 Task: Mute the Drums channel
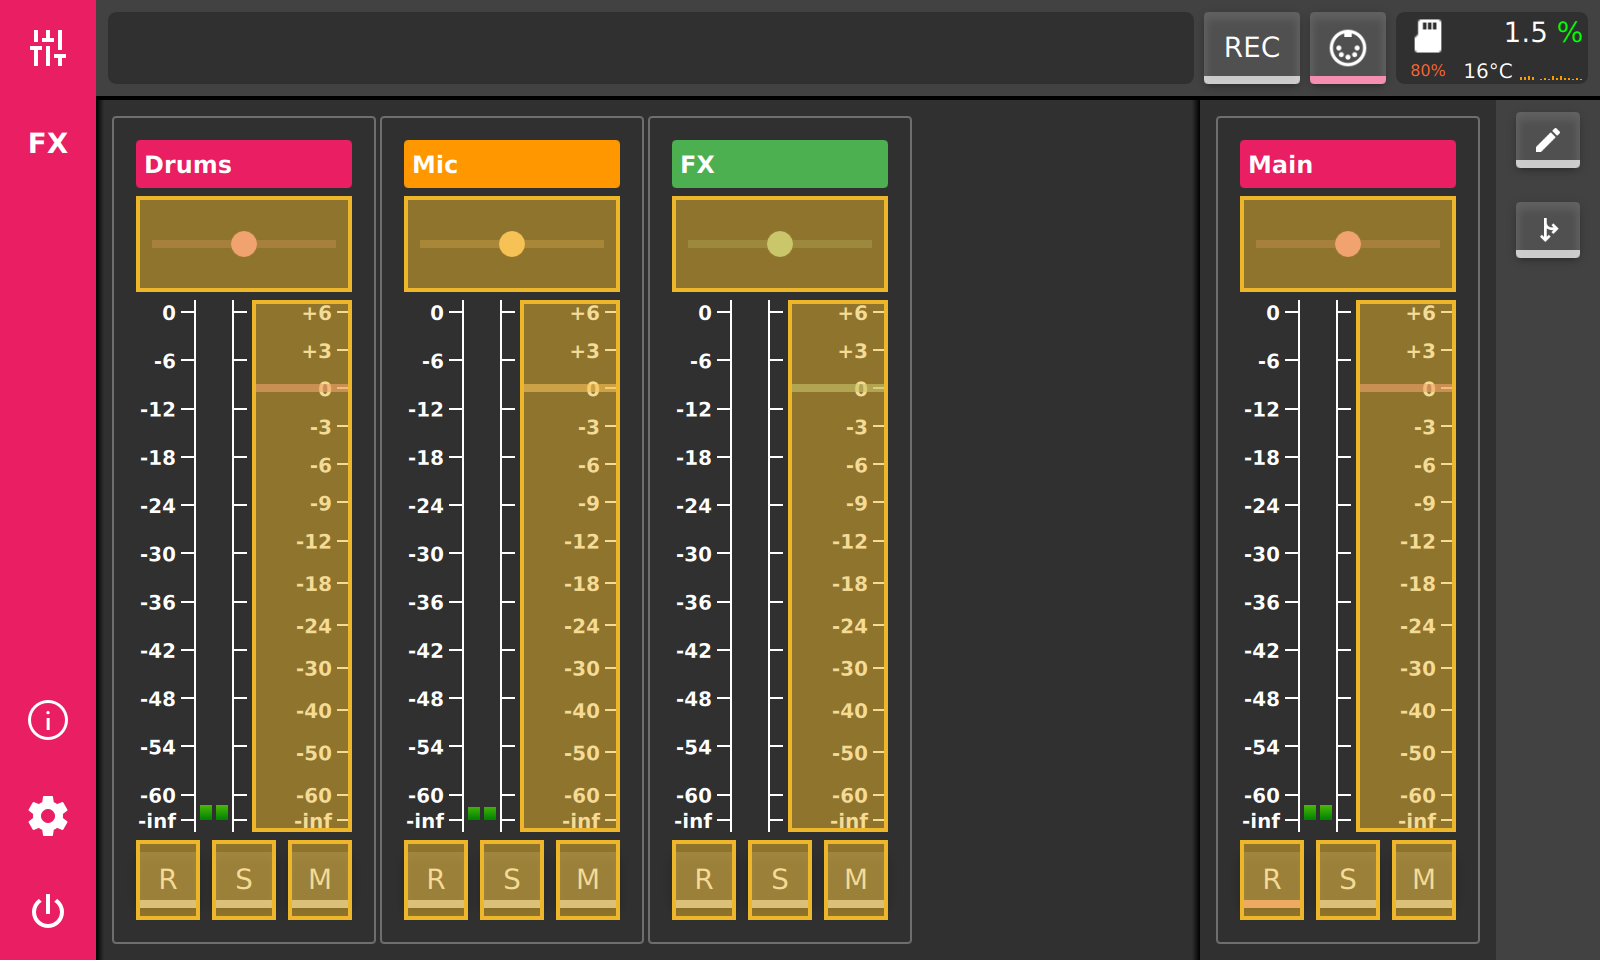point(320,880)
